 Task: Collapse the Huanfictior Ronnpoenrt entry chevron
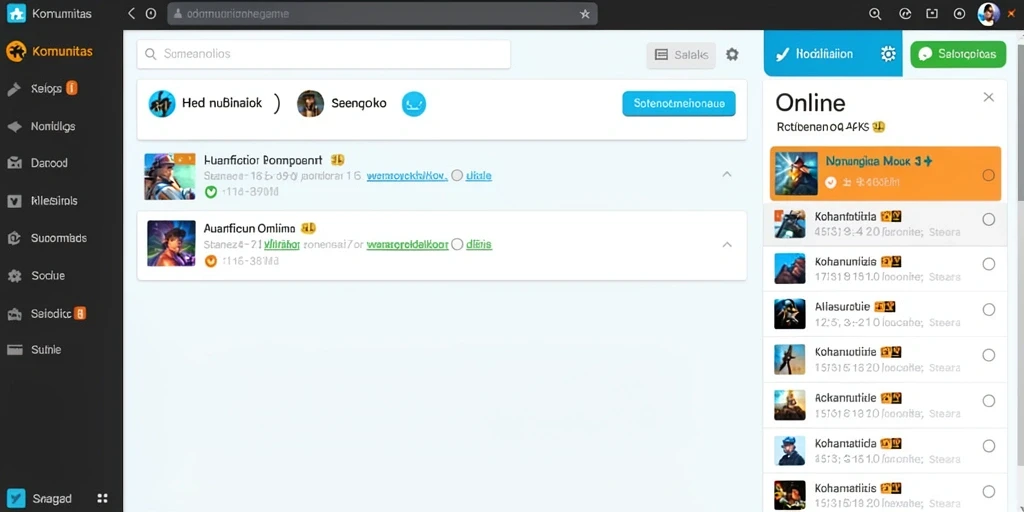click(x=727, y=174)
